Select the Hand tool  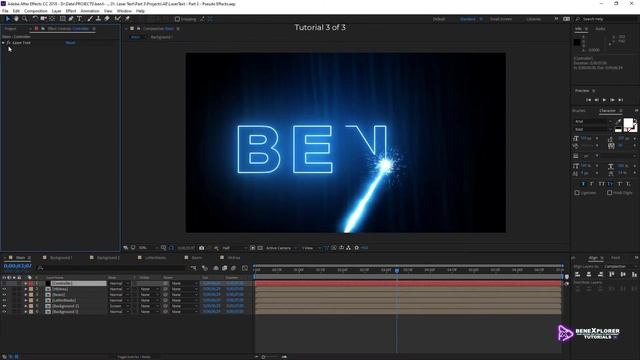(16, 19)
